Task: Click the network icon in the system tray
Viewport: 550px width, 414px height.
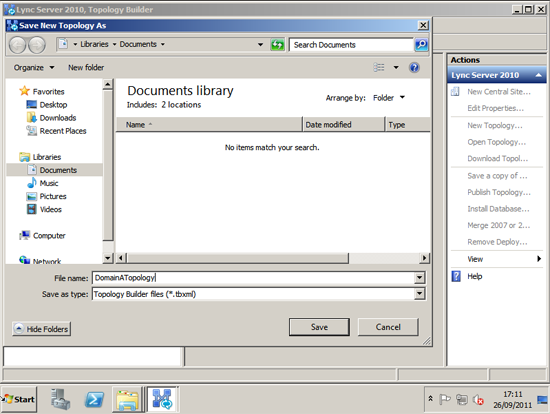Action: [x=462, y=399]
